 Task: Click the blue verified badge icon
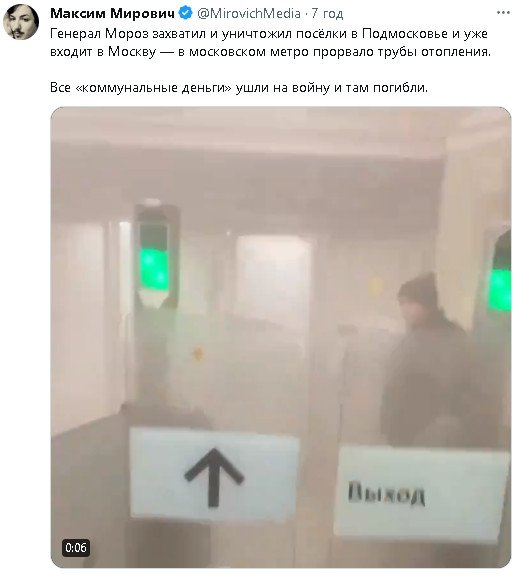click(x=185, y=14)
